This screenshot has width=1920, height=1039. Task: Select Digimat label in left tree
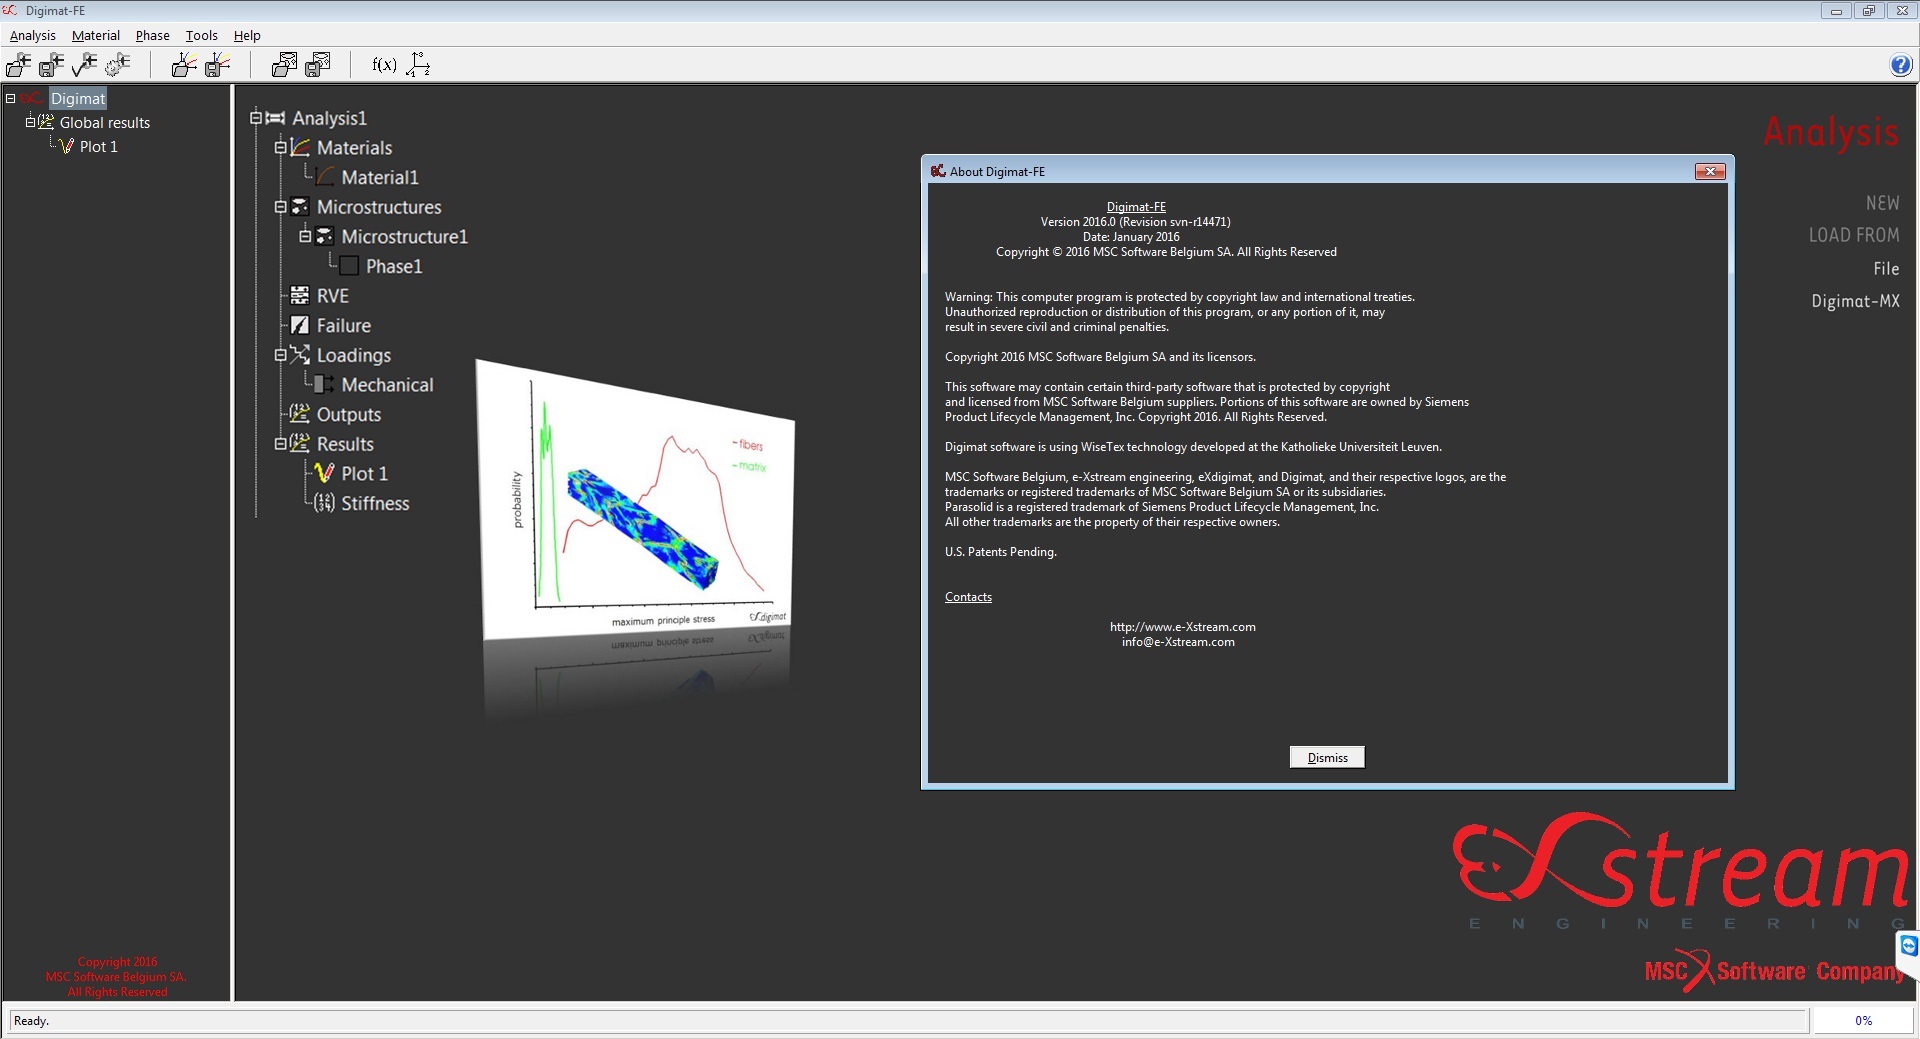click(x=78, y=98)
